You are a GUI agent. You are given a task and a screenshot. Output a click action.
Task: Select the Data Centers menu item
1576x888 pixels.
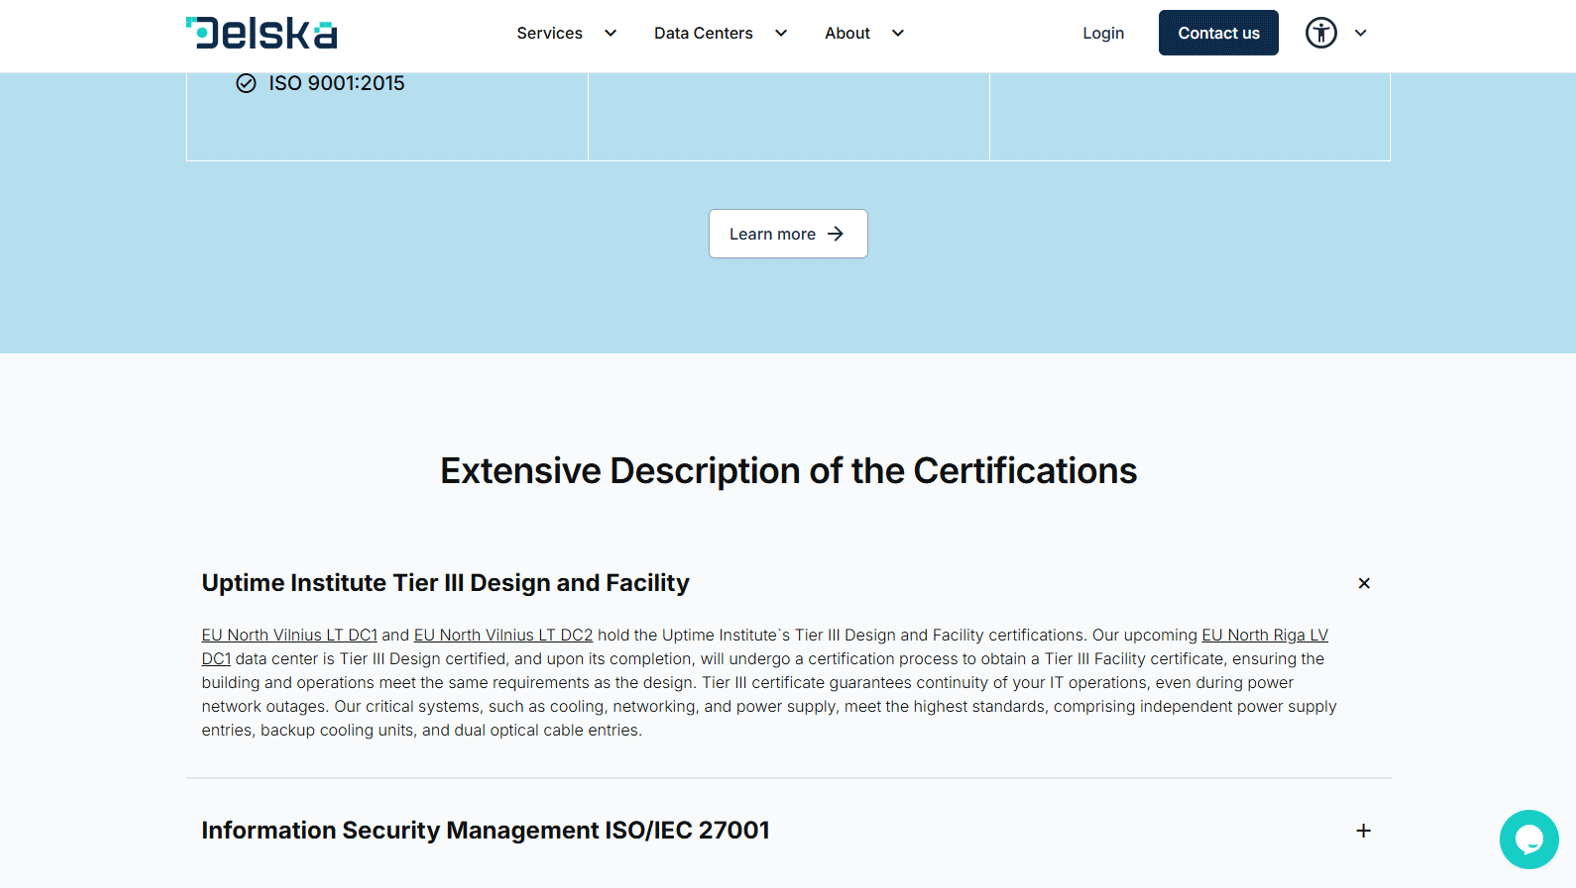[703, 33]
